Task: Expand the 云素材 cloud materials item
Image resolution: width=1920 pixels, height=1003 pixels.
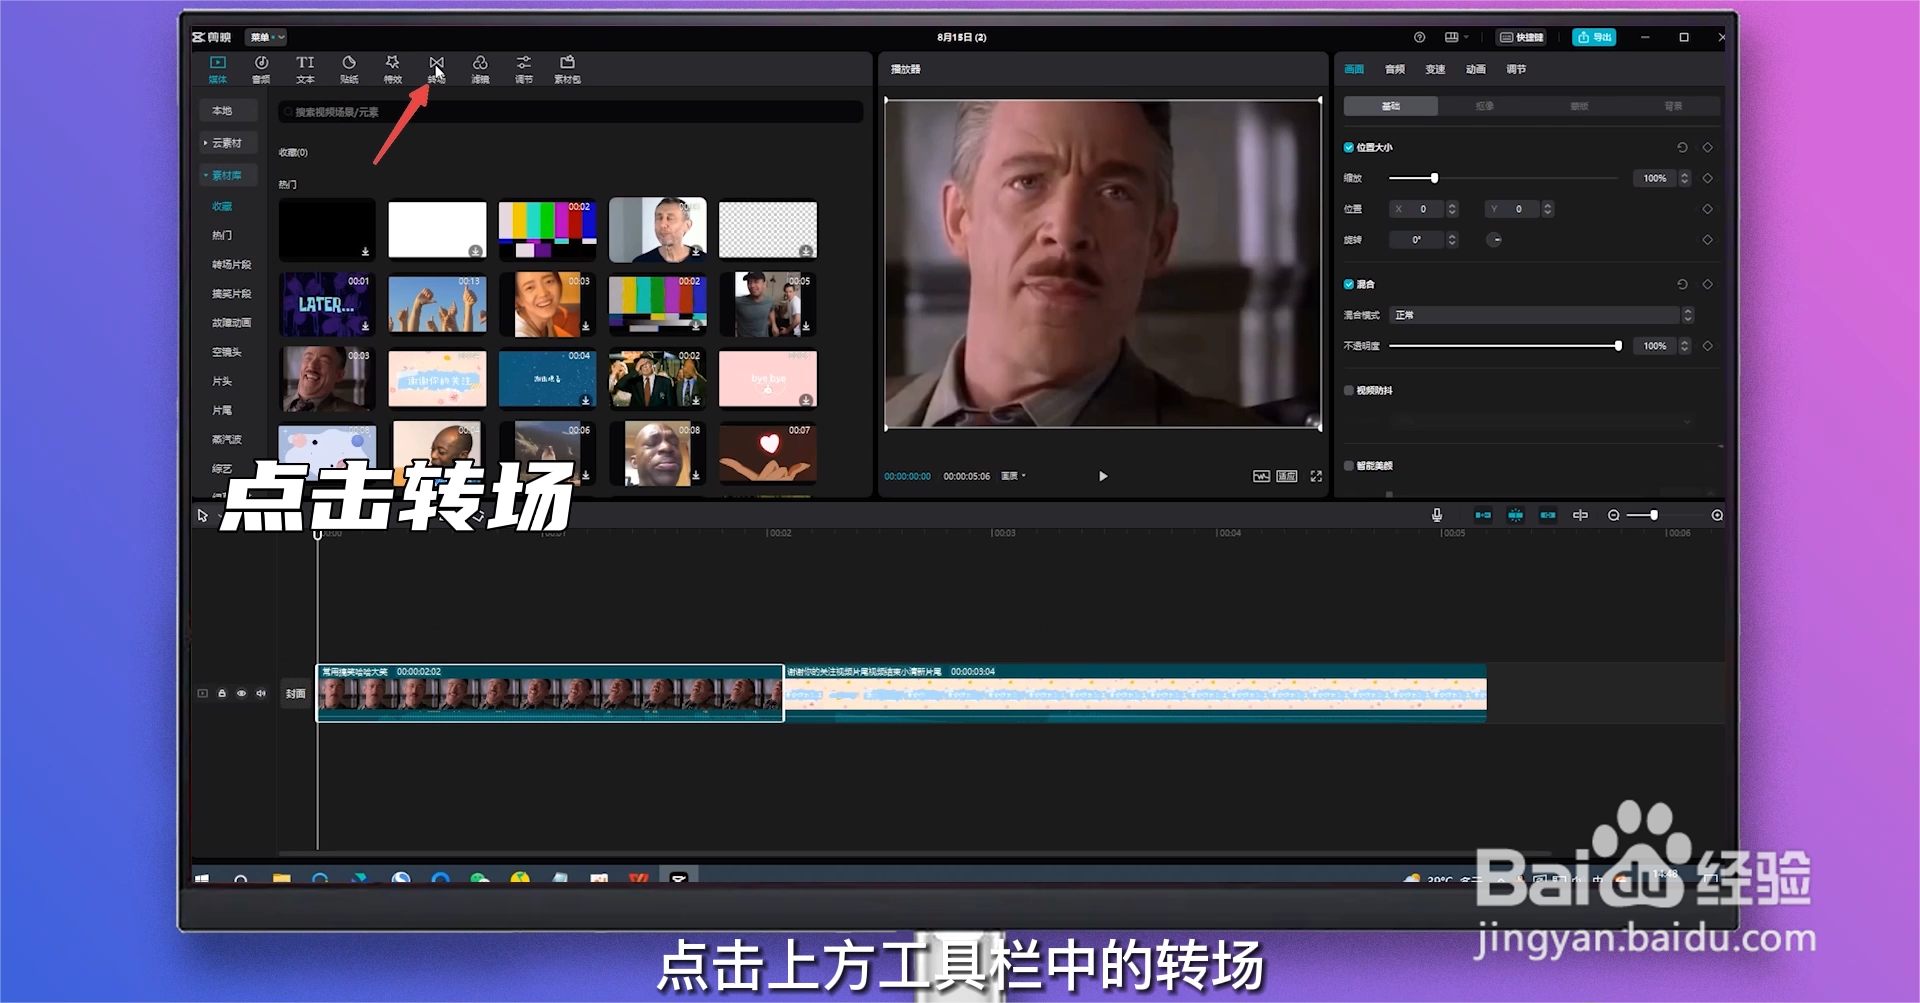Action: (228, 143)
